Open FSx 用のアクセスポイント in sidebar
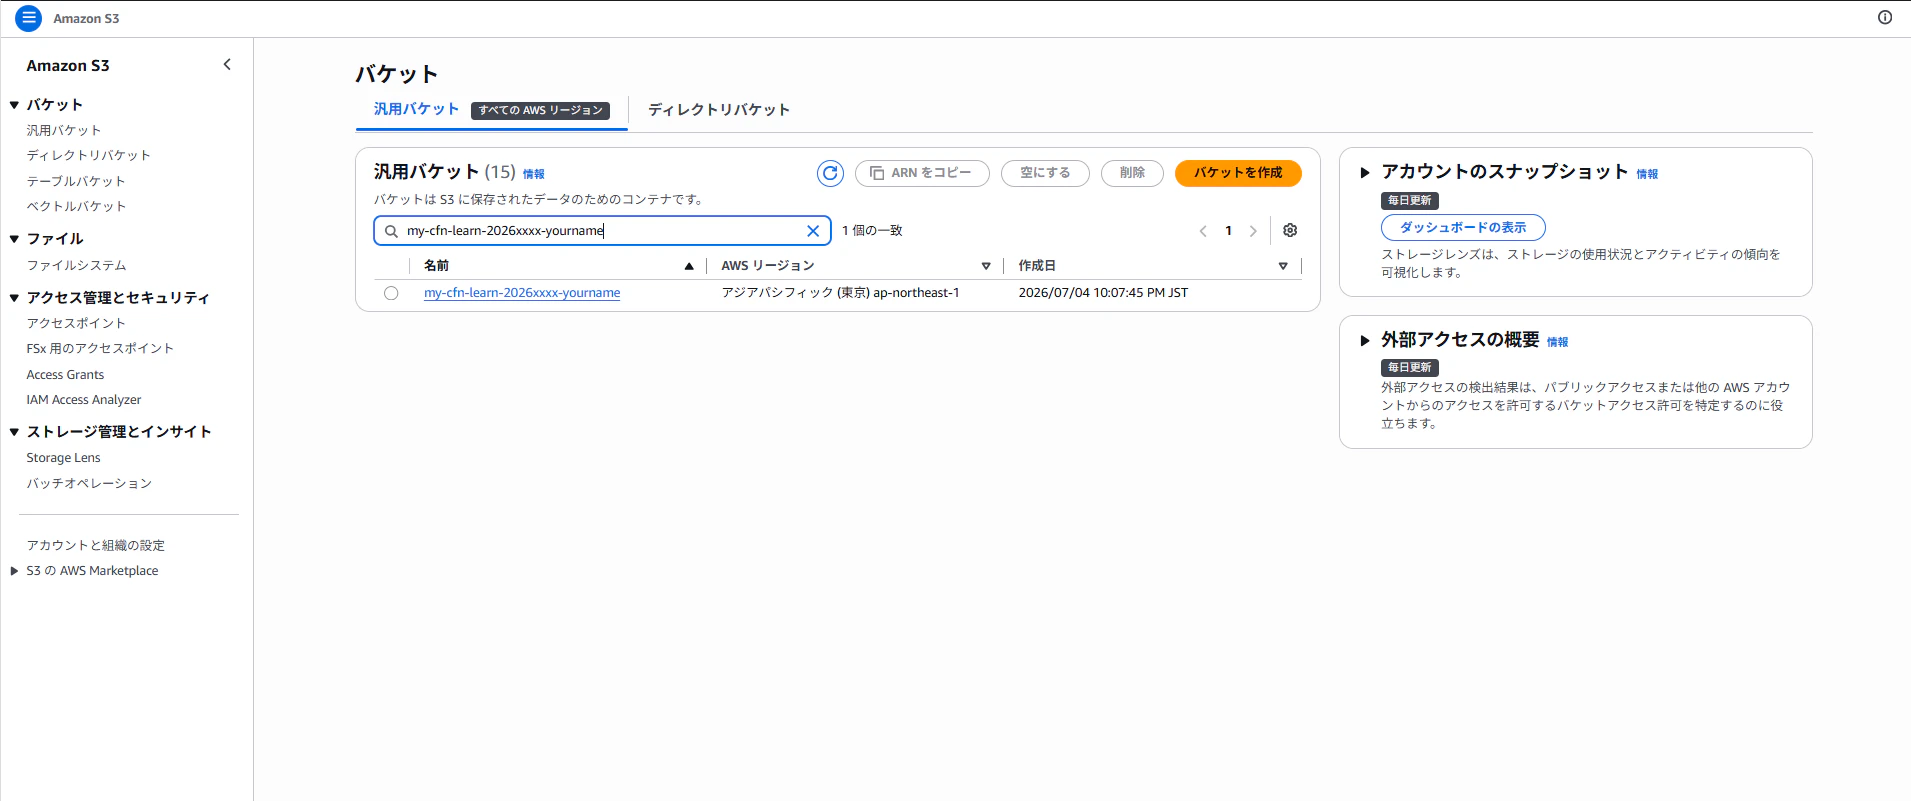1911x801 pixels. [x=100, y=348]
